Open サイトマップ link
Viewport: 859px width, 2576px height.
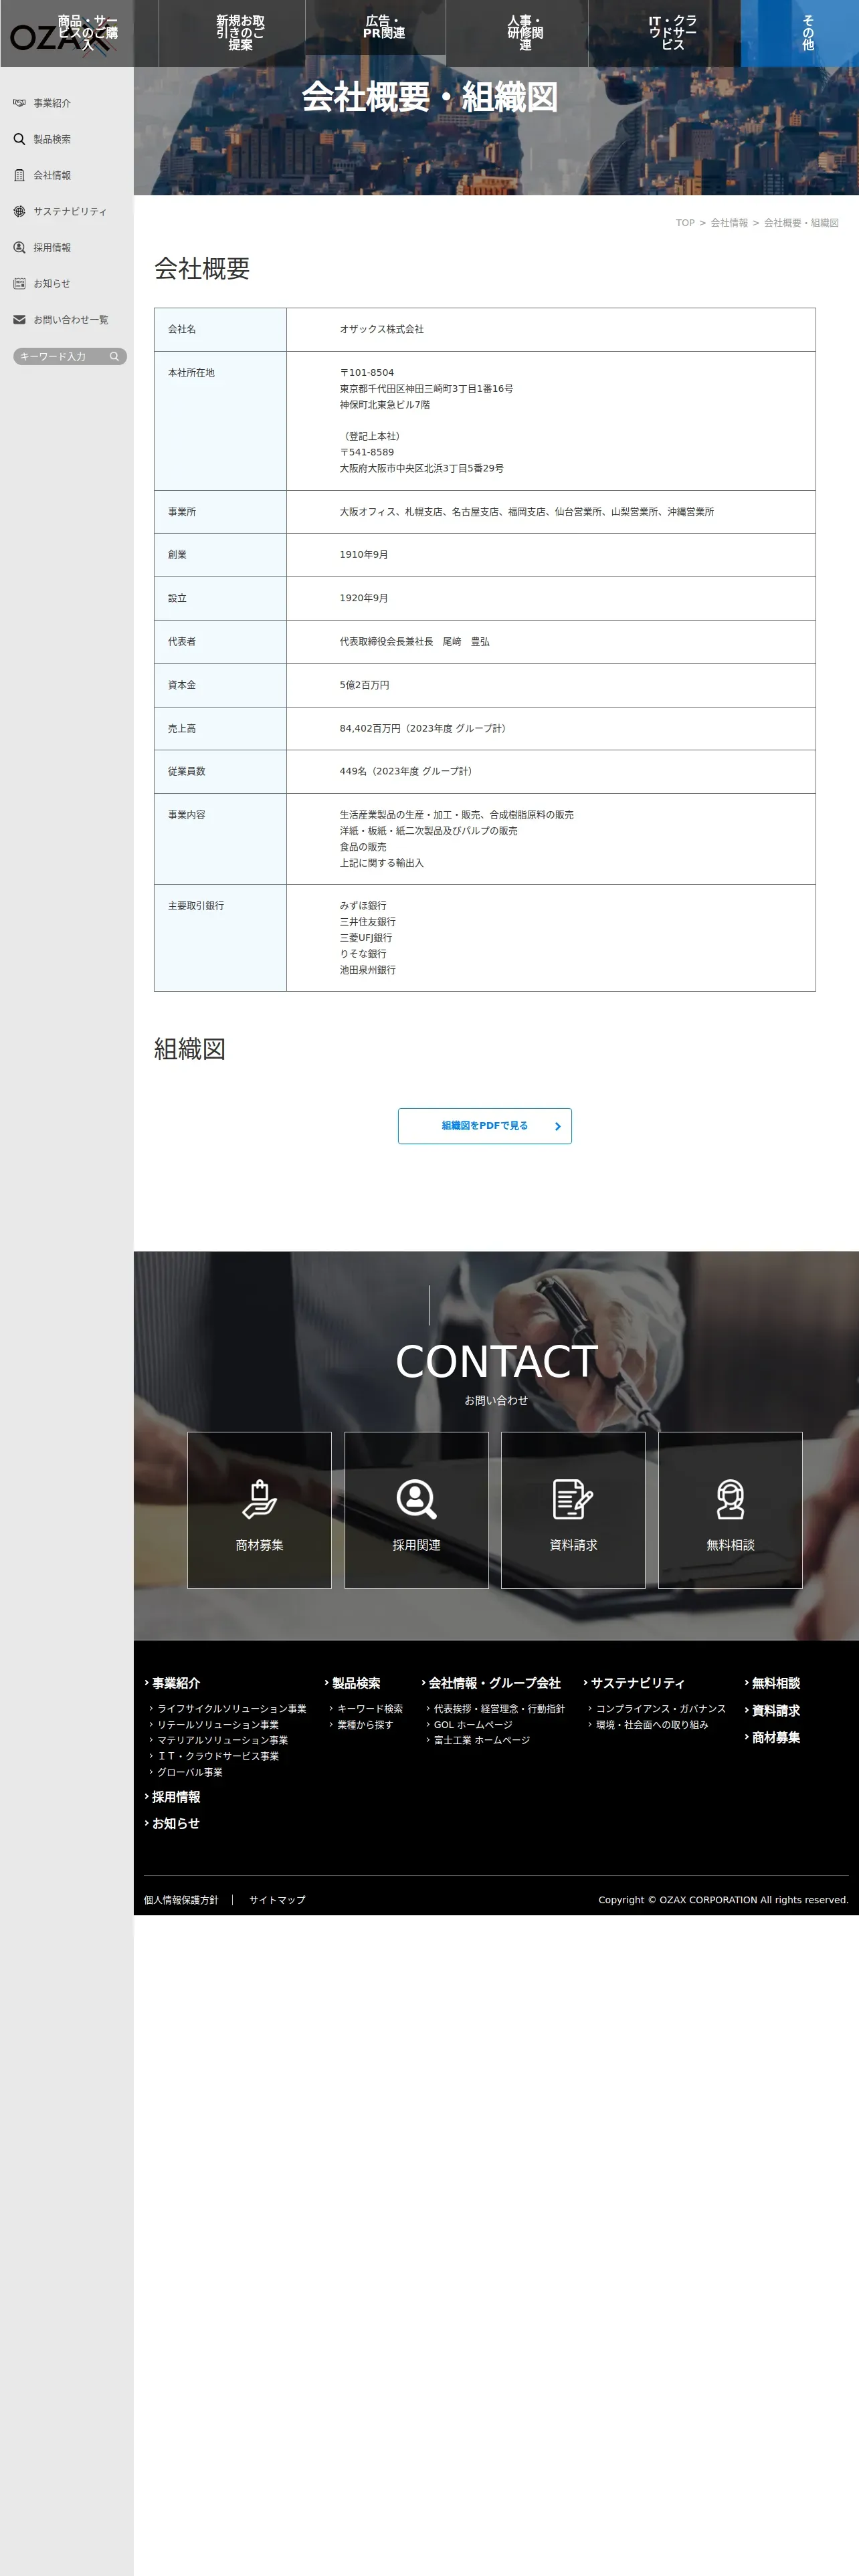(x=277, y=1900)
